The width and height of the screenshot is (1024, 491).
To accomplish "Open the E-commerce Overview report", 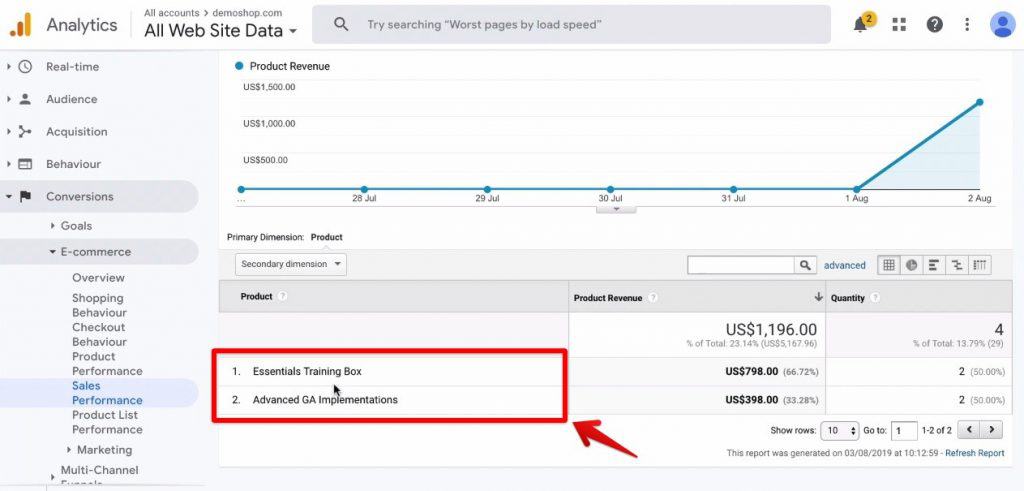I will pyautogui.click(x=98, y=278).
